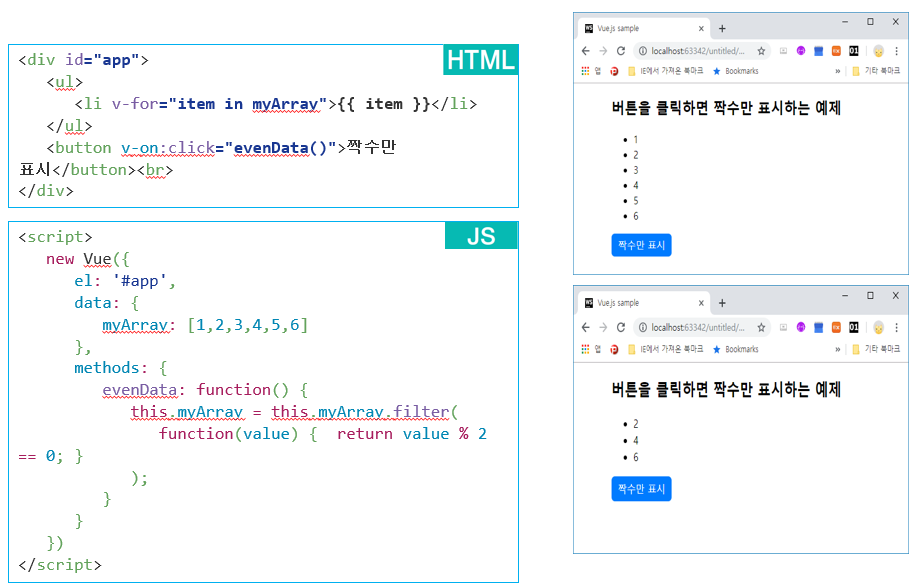Open a new tab in the 1-to-6 list window
Image resolution: width=916 pixels, height=588 pixels.
point(722,29)
